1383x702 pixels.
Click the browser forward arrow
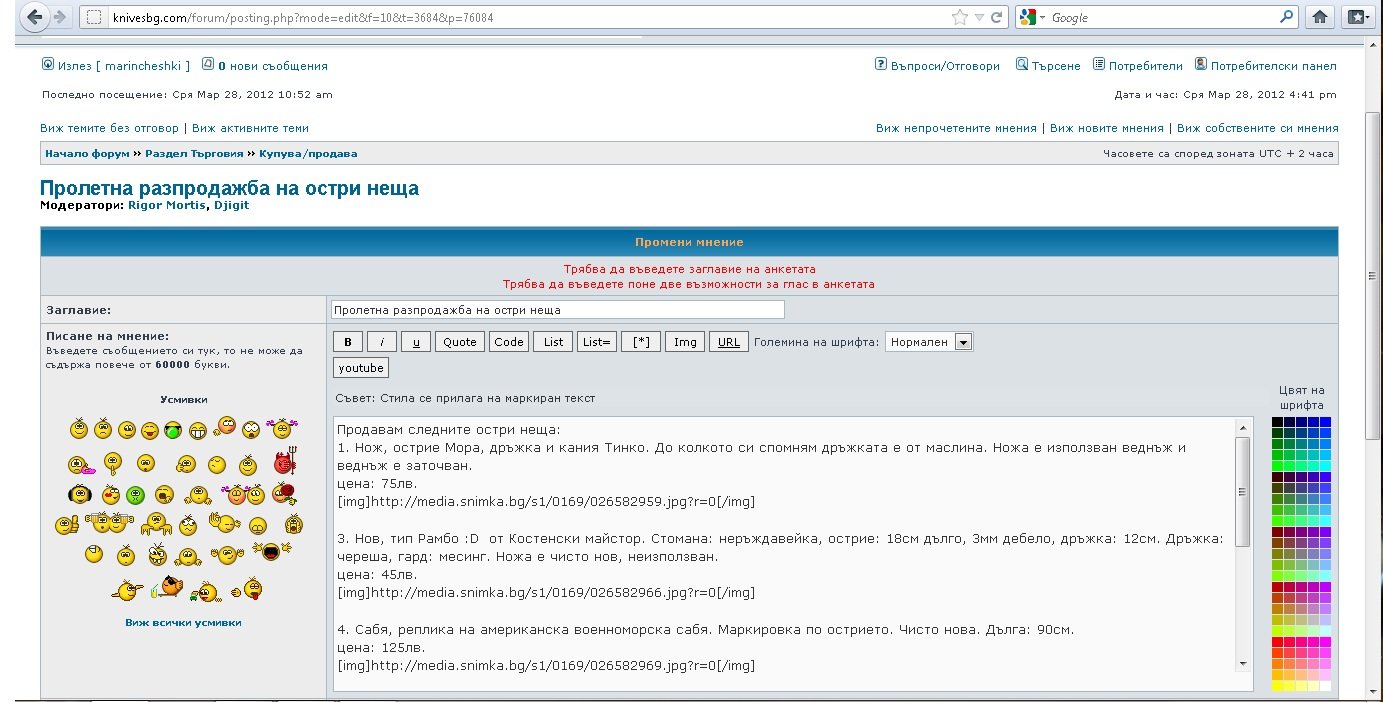click(x=59, y=17)
